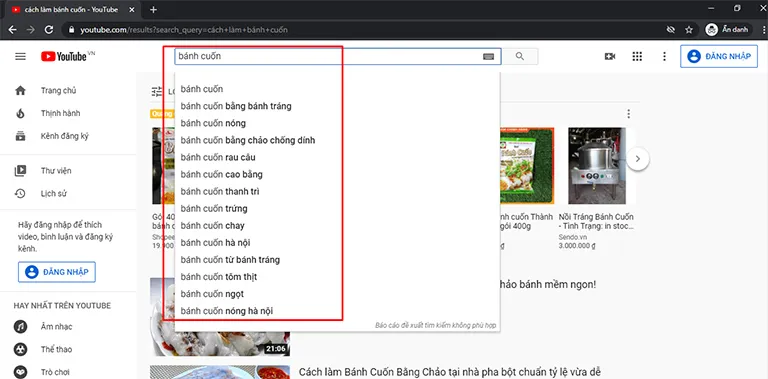Click the browser back arrow
This screenshot has width=768, height=379.
click(x=12, y=30)
